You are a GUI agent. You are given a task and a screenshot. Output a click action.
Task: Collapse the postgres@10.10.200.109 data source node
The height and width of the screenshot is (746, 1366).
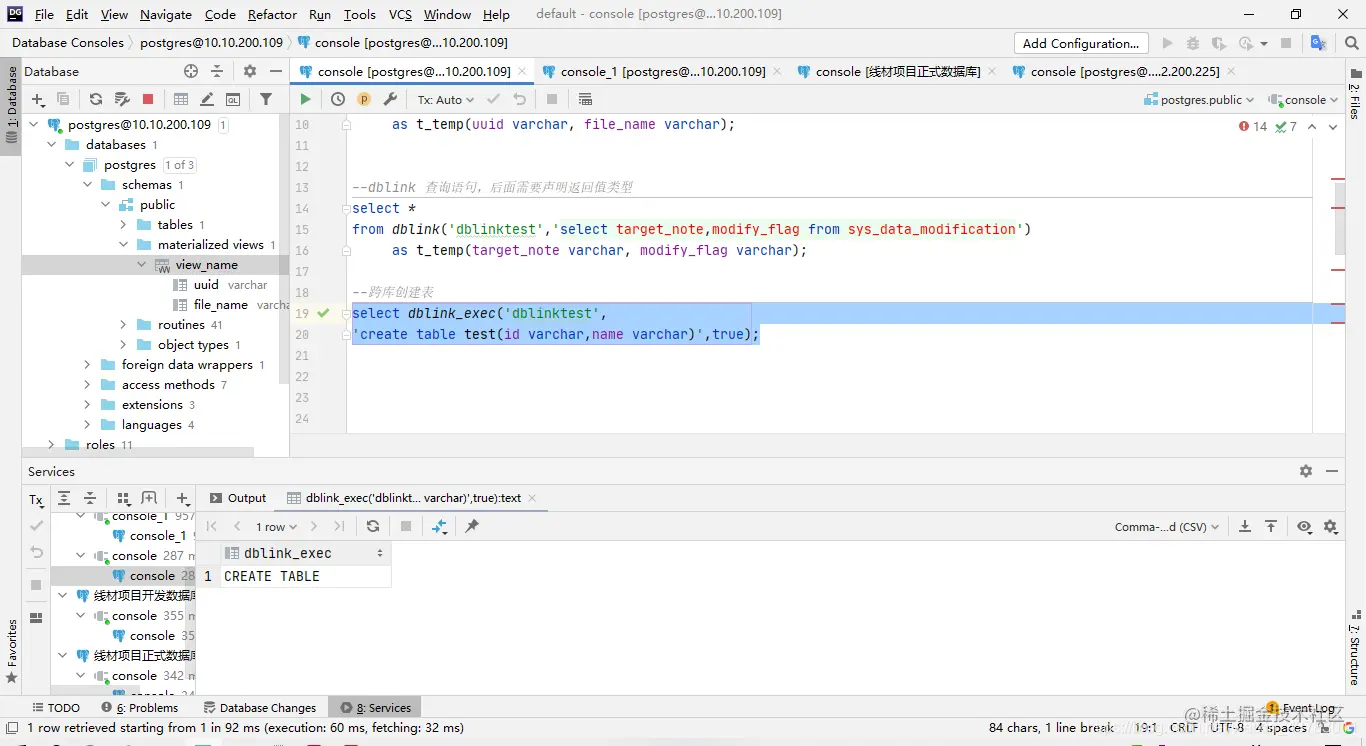[x=34, y=125]
